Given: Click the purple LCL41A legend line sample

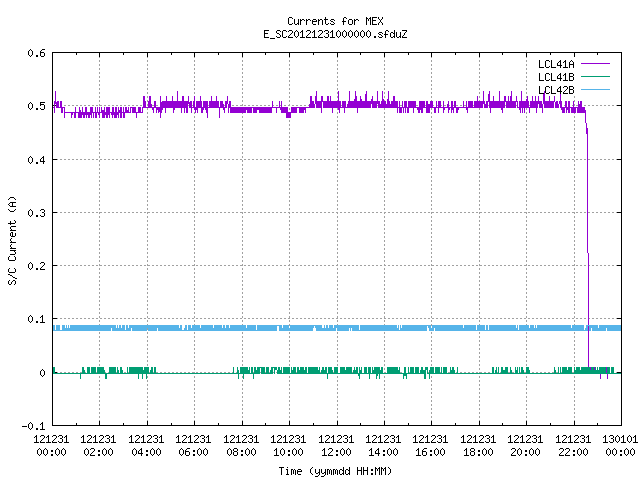Looking at the screenshot, I should click(x=595, y=64).
